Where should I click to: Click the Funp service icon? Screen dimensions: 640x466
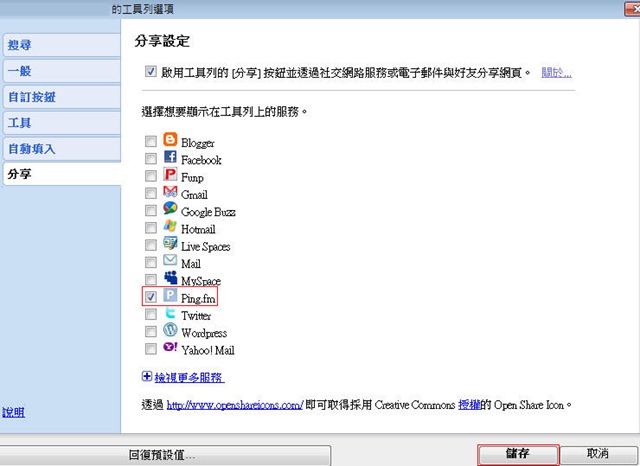170,174
